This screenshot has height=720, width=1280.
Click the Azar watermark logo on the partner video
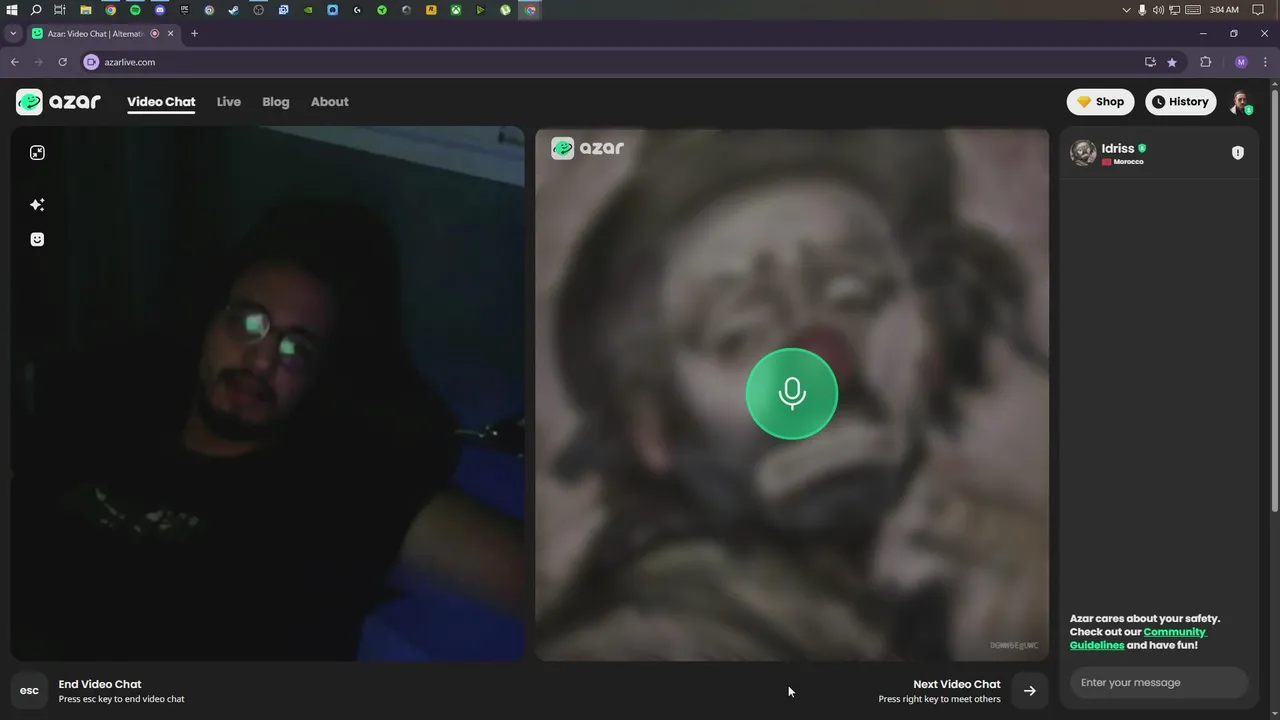588,148
